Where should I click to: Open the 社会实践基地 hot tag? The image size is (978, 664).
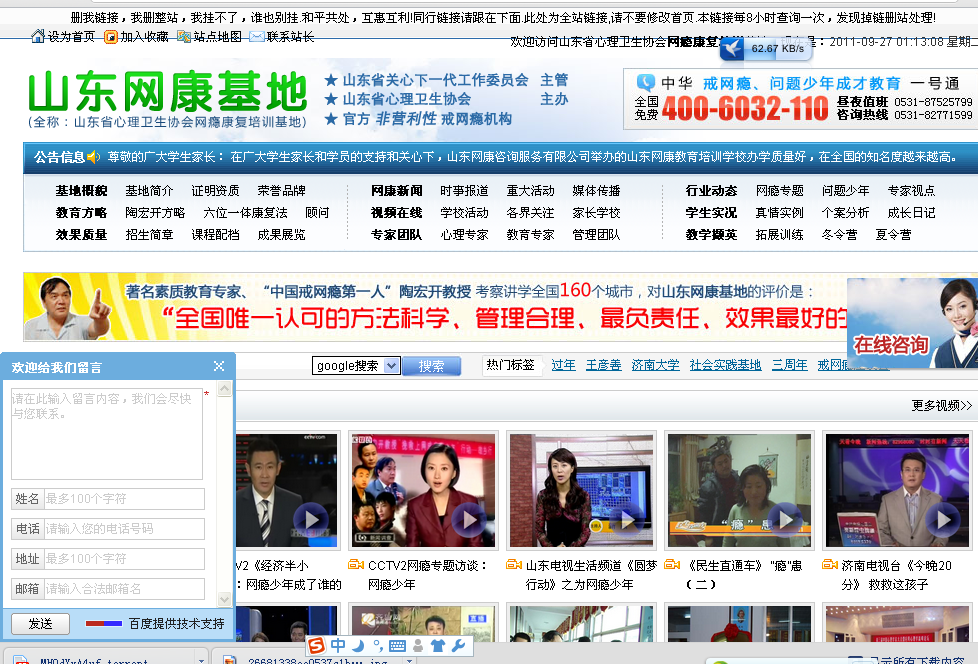click(x=725, y=365)
